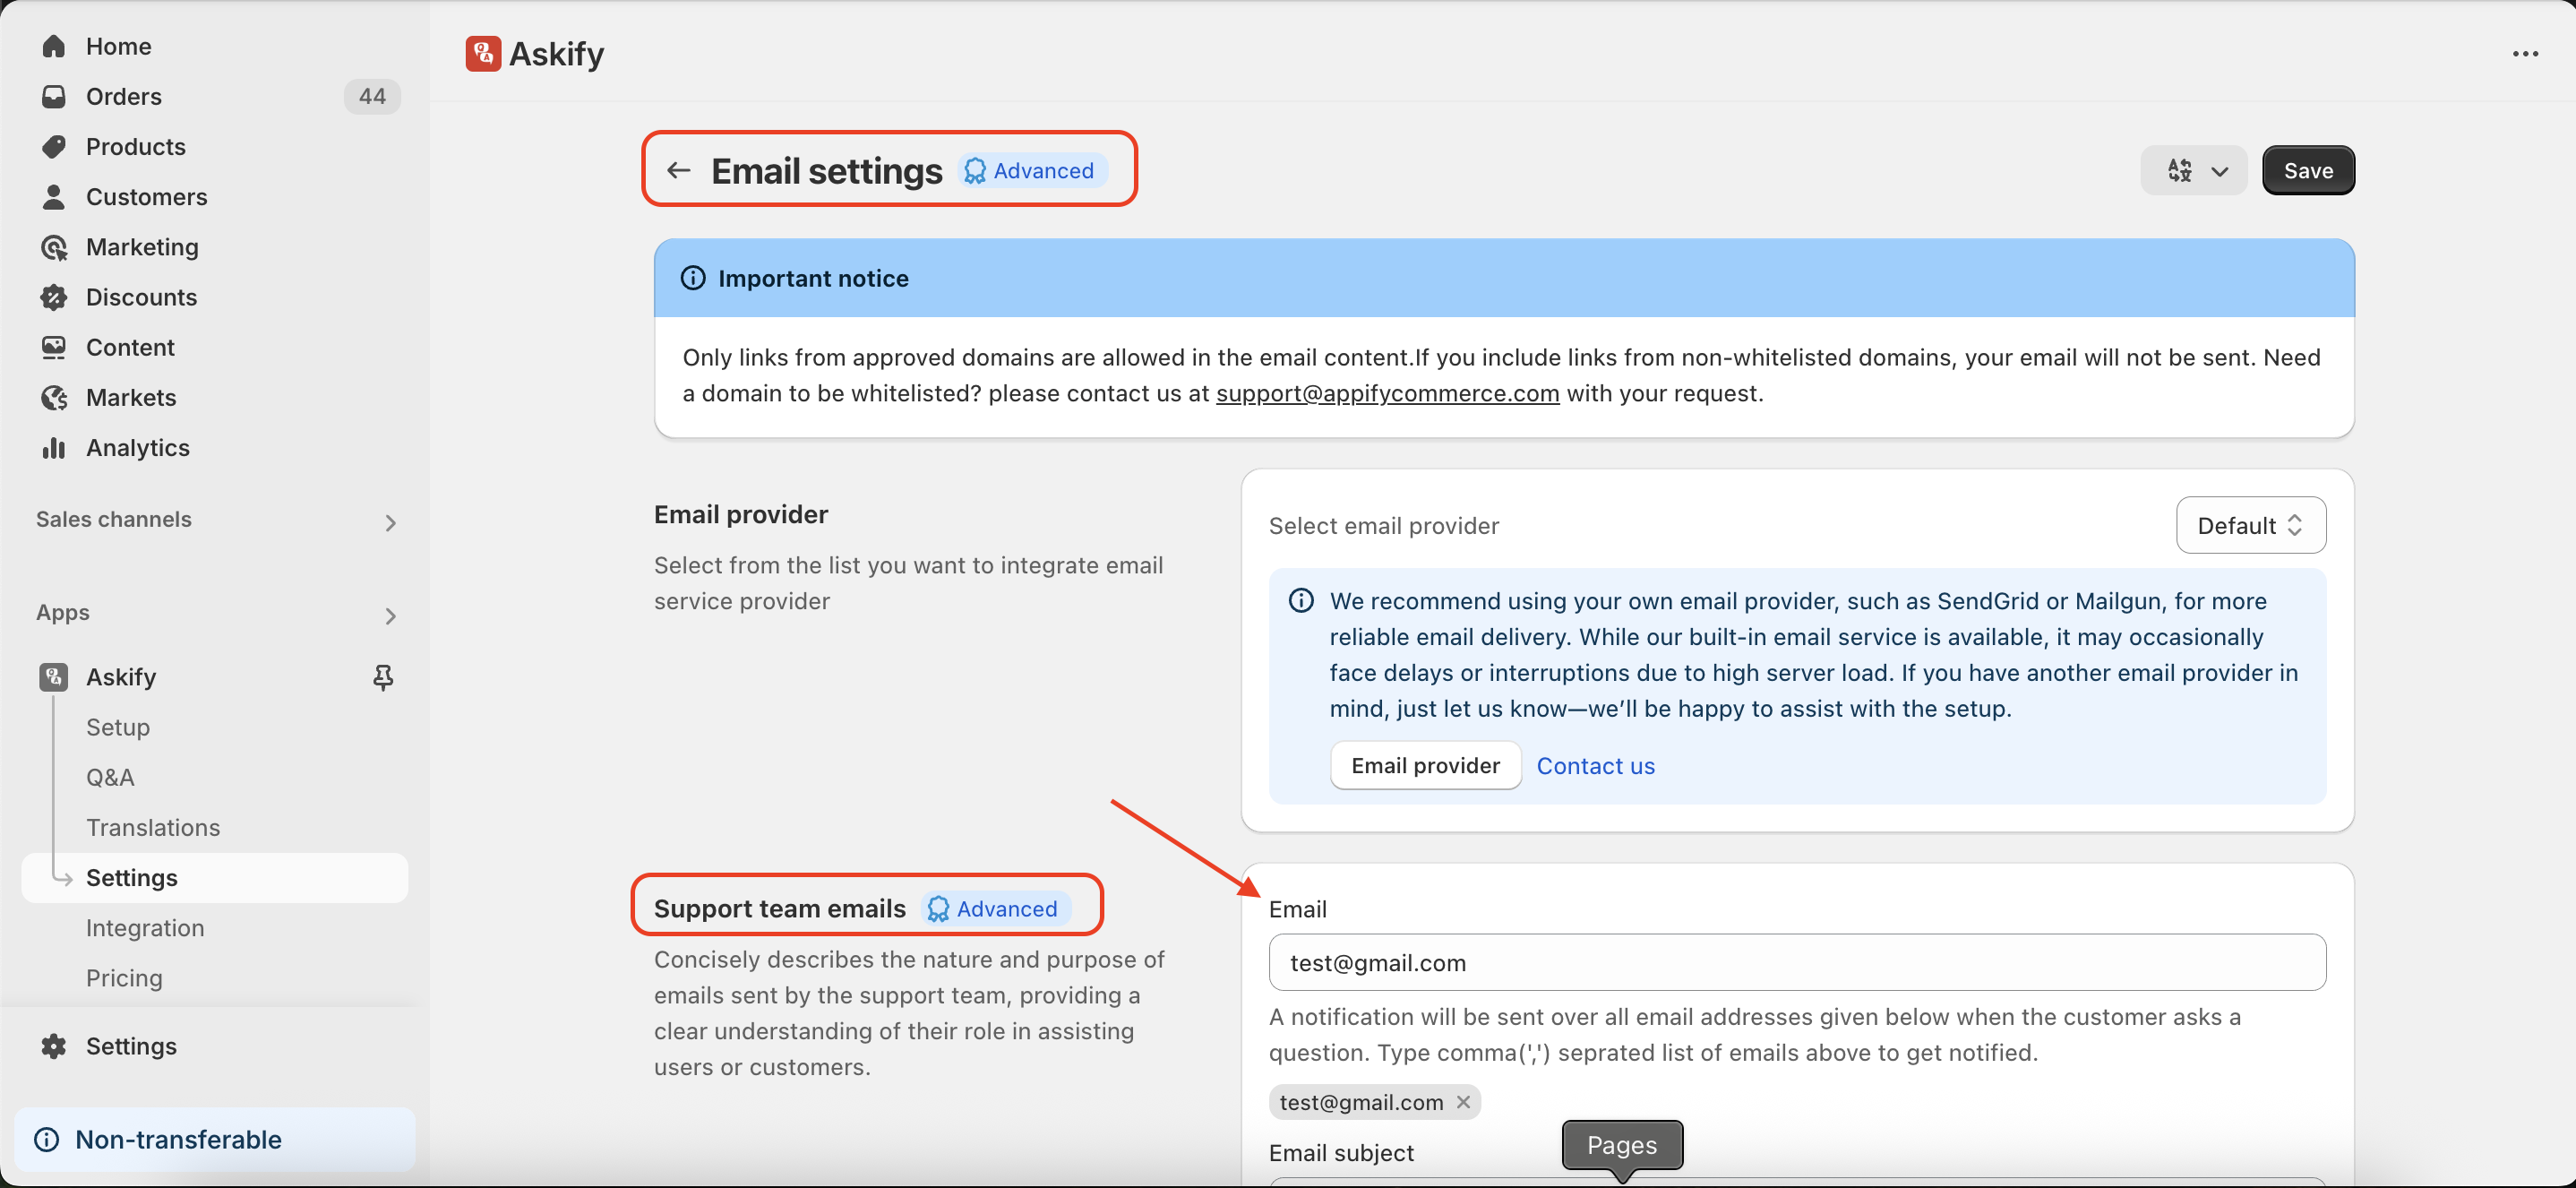
Task: Open the language translation dropdown
Action: tap(2193, 170)
